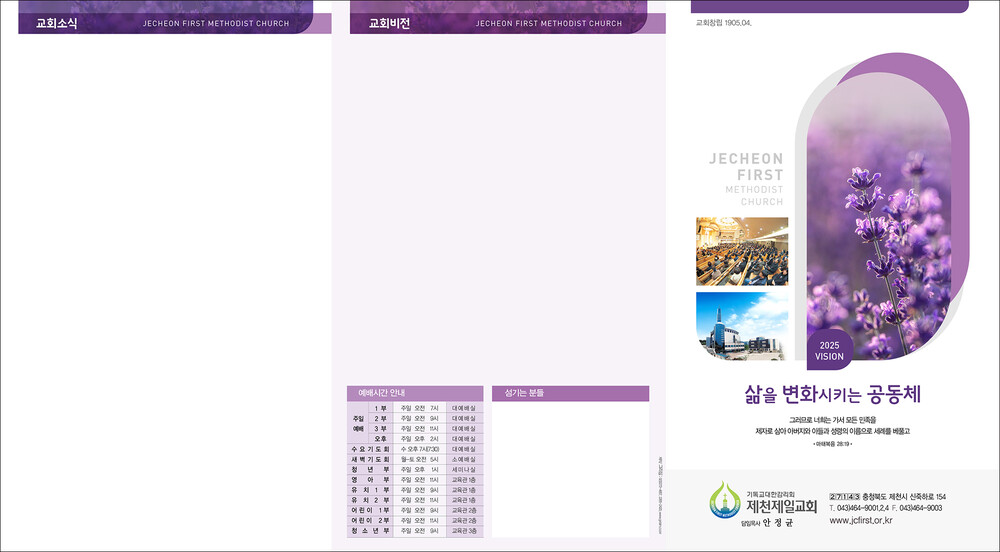Click the 교회비전 section header

click(390, 23)
